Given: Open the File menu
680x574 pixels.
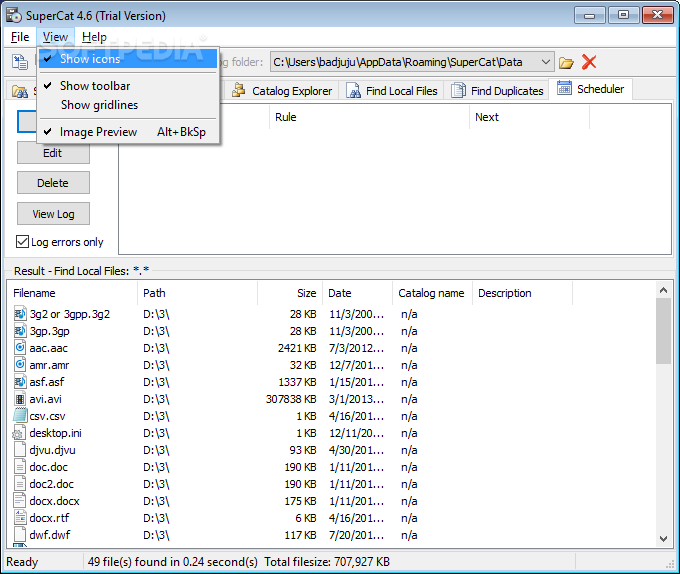Looking at the screenshot, I should coord(20,37).
